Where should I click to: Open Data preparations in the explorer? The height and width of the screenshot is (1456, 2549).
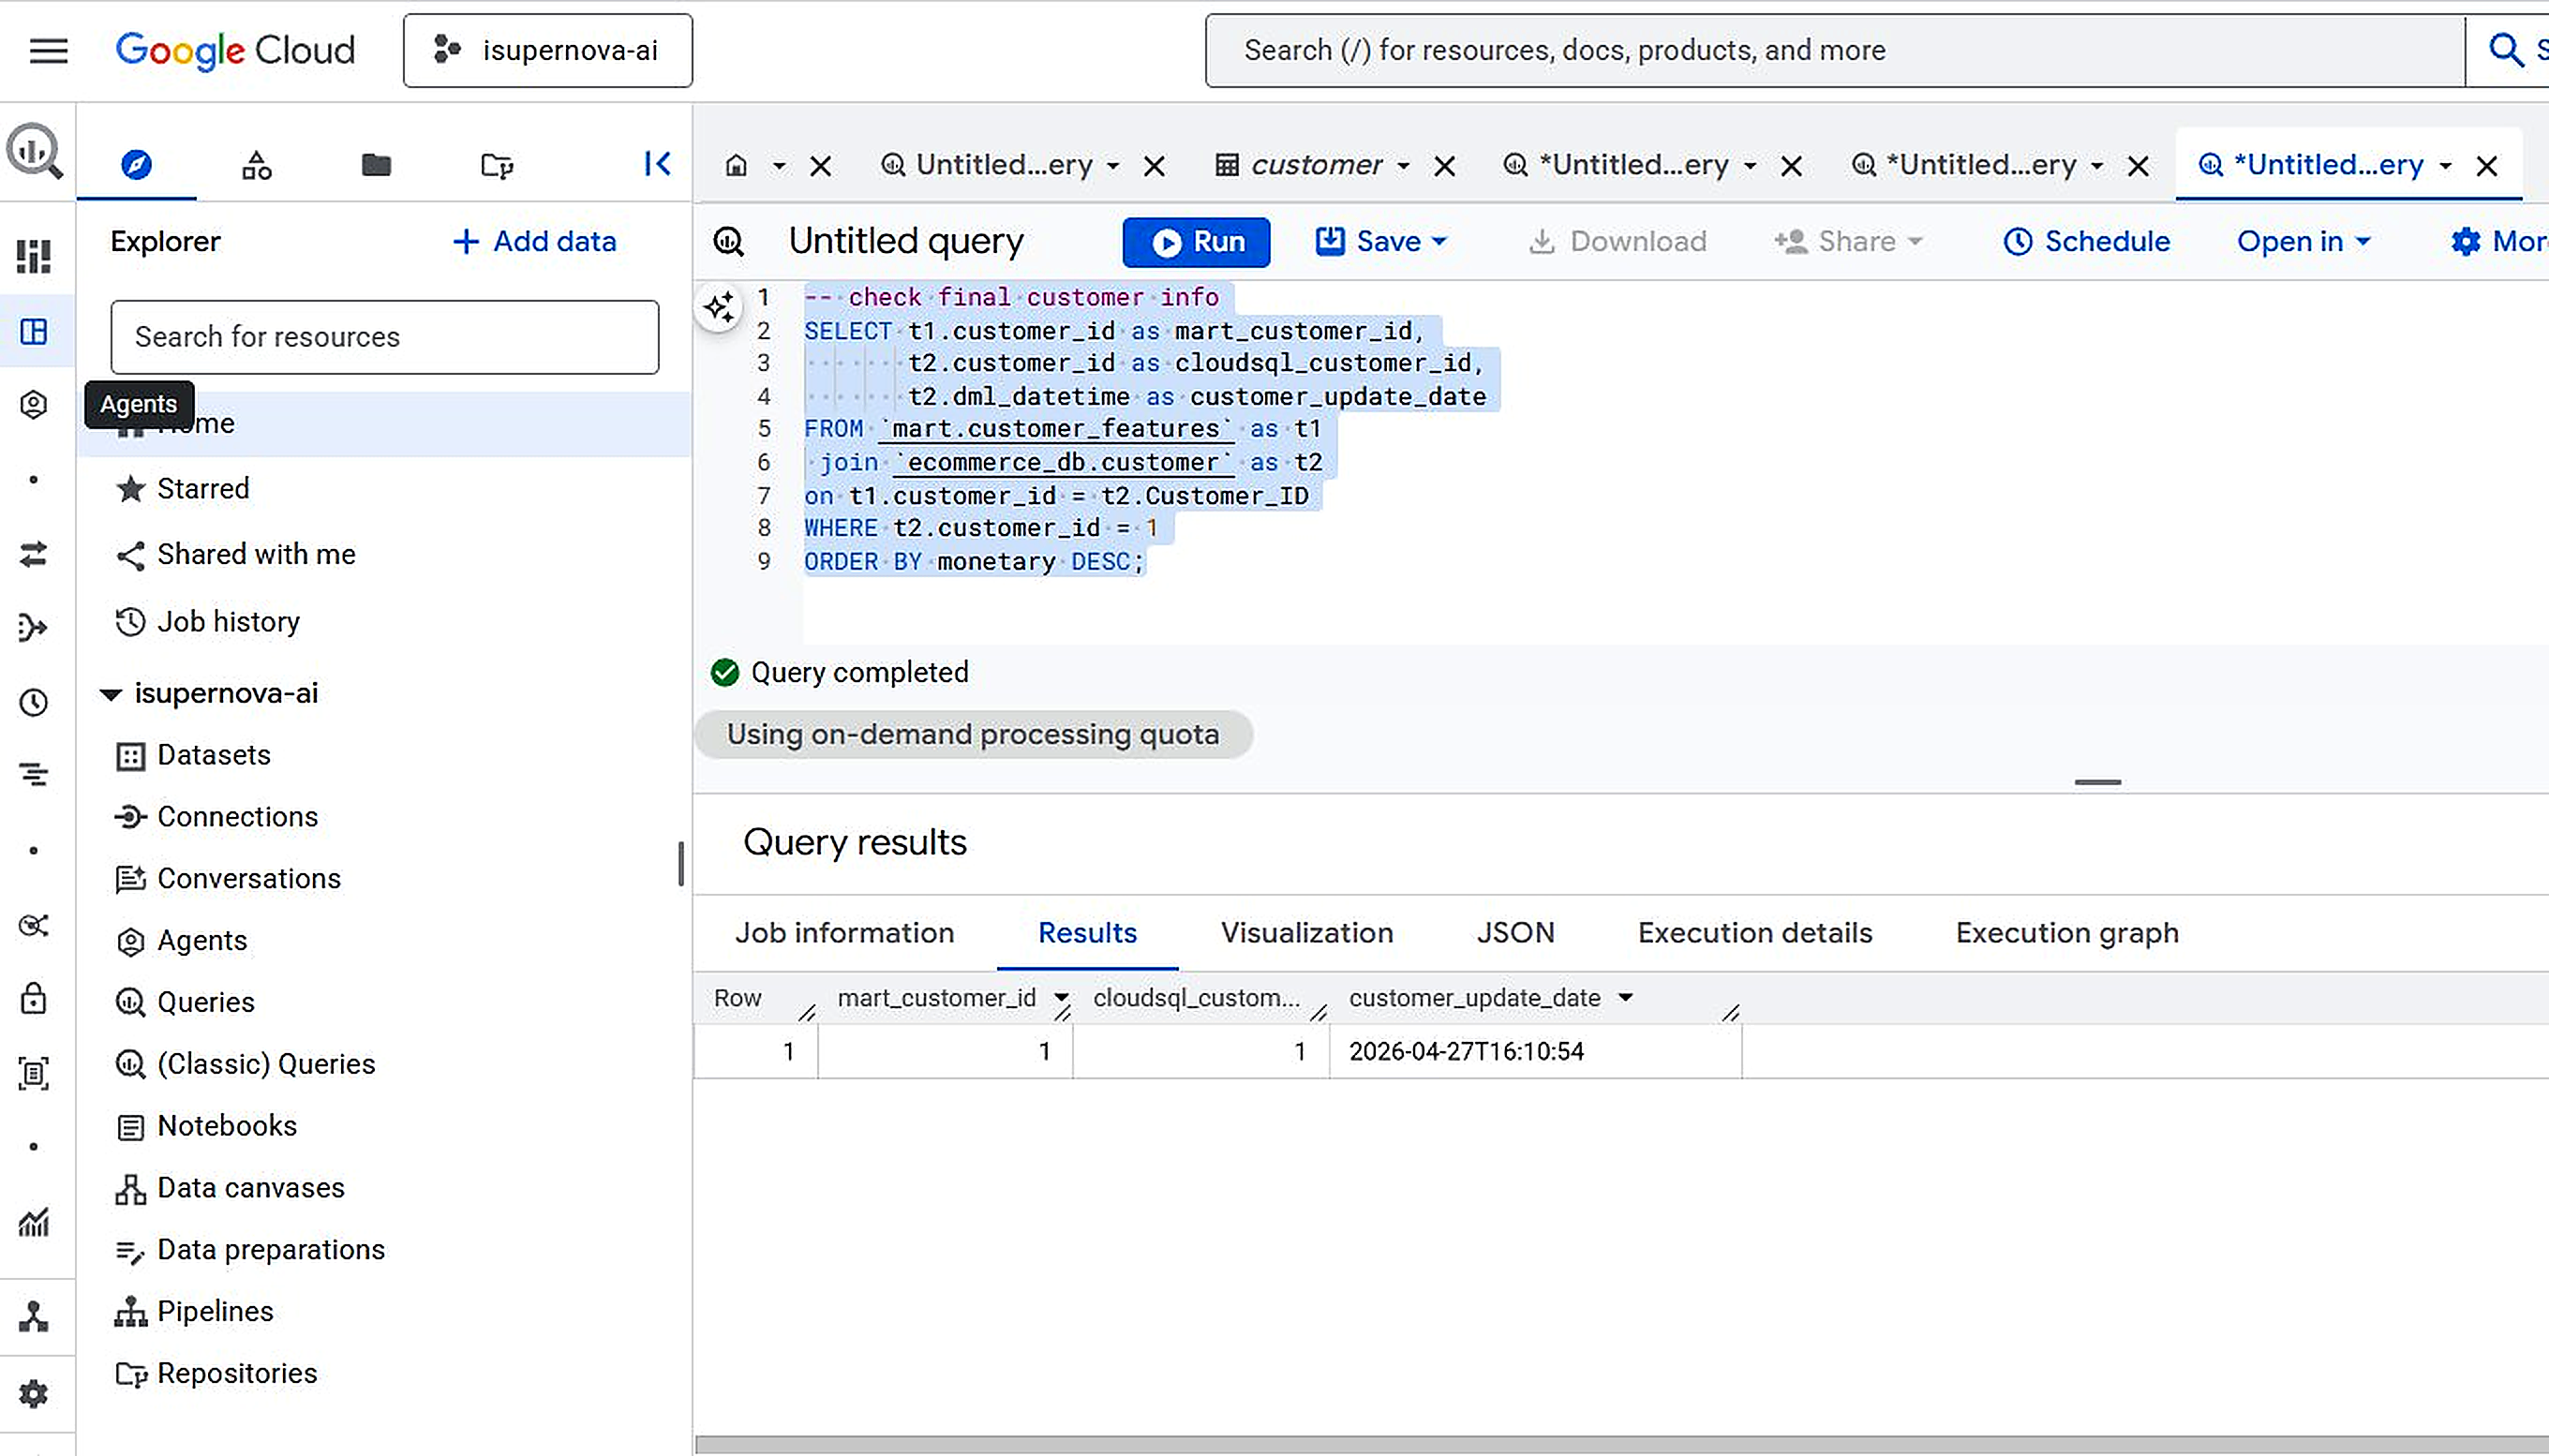click(270, 1250)
